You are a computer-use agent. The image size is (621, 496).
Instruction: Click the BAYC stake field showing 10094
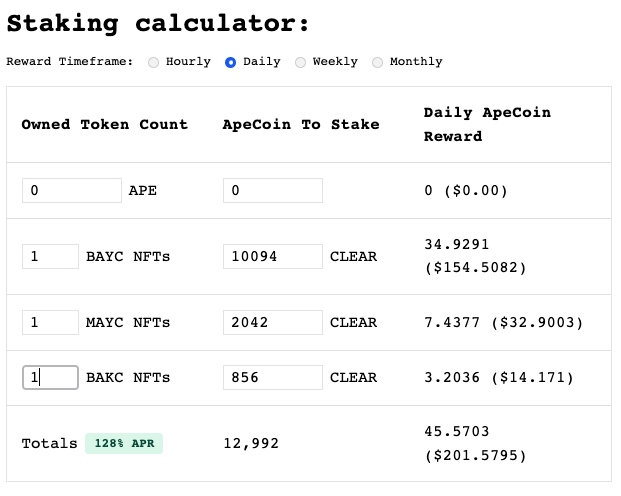[273, 256]
